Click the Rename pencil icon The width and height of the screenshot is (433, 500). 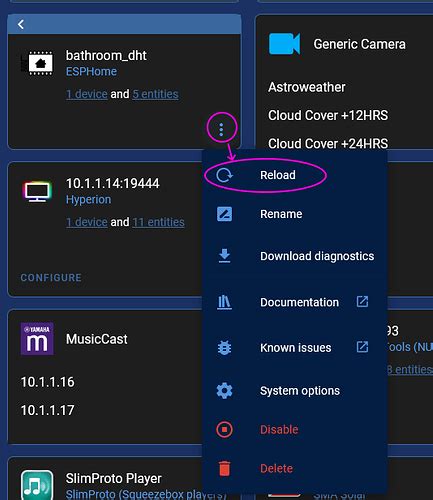pyautogui.click(x=224, y=214)
